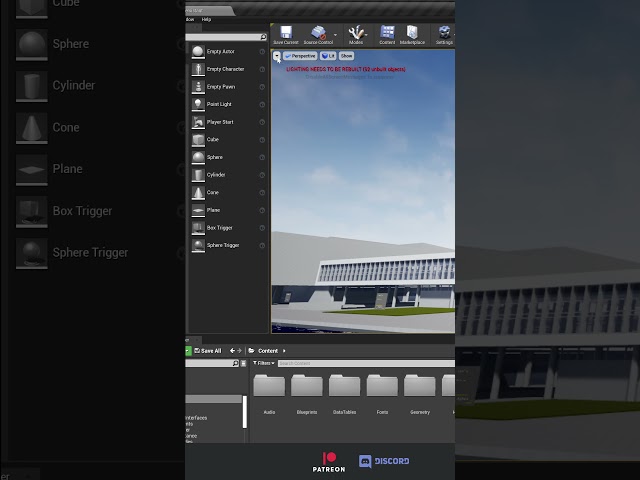
Task: Click the Content breadcrumb label
Action: (268, 351)
